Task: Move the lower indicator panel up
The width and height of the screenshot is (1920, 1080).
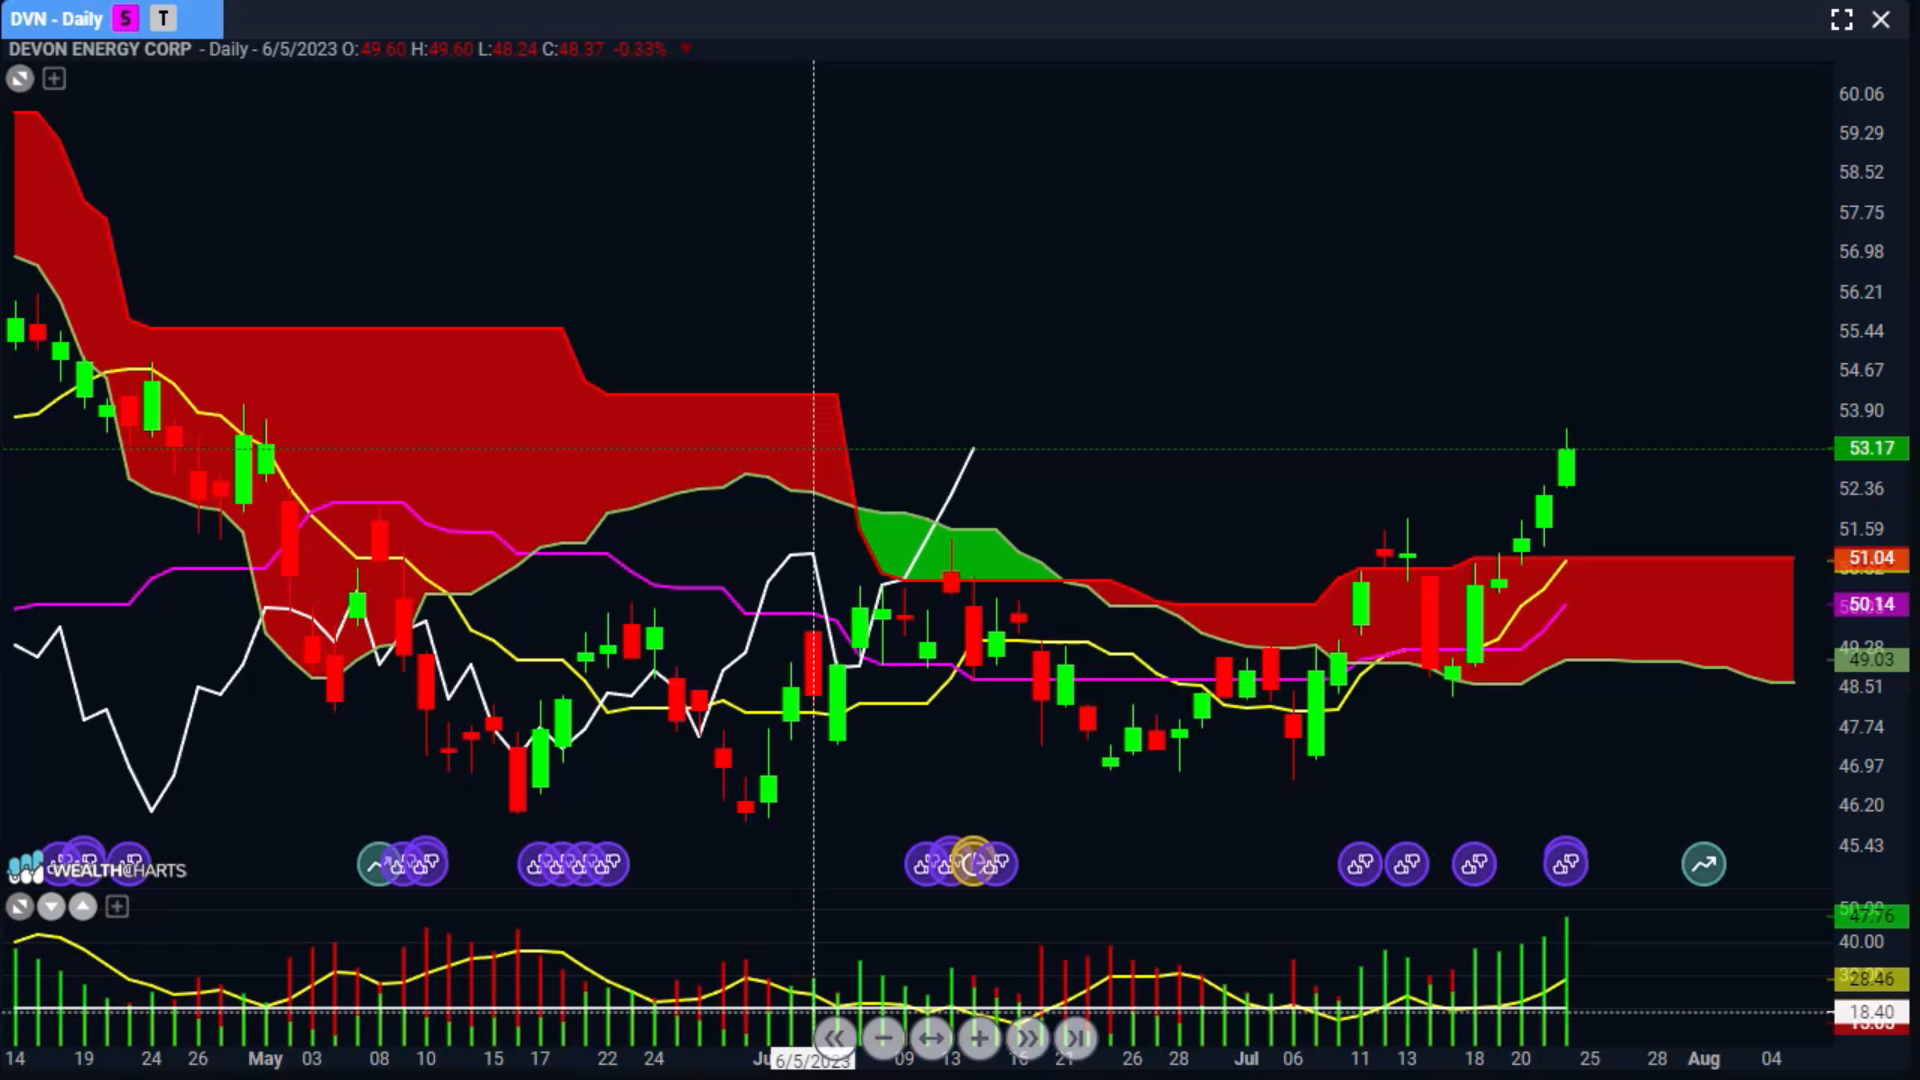Action: [x=83, y=907]
